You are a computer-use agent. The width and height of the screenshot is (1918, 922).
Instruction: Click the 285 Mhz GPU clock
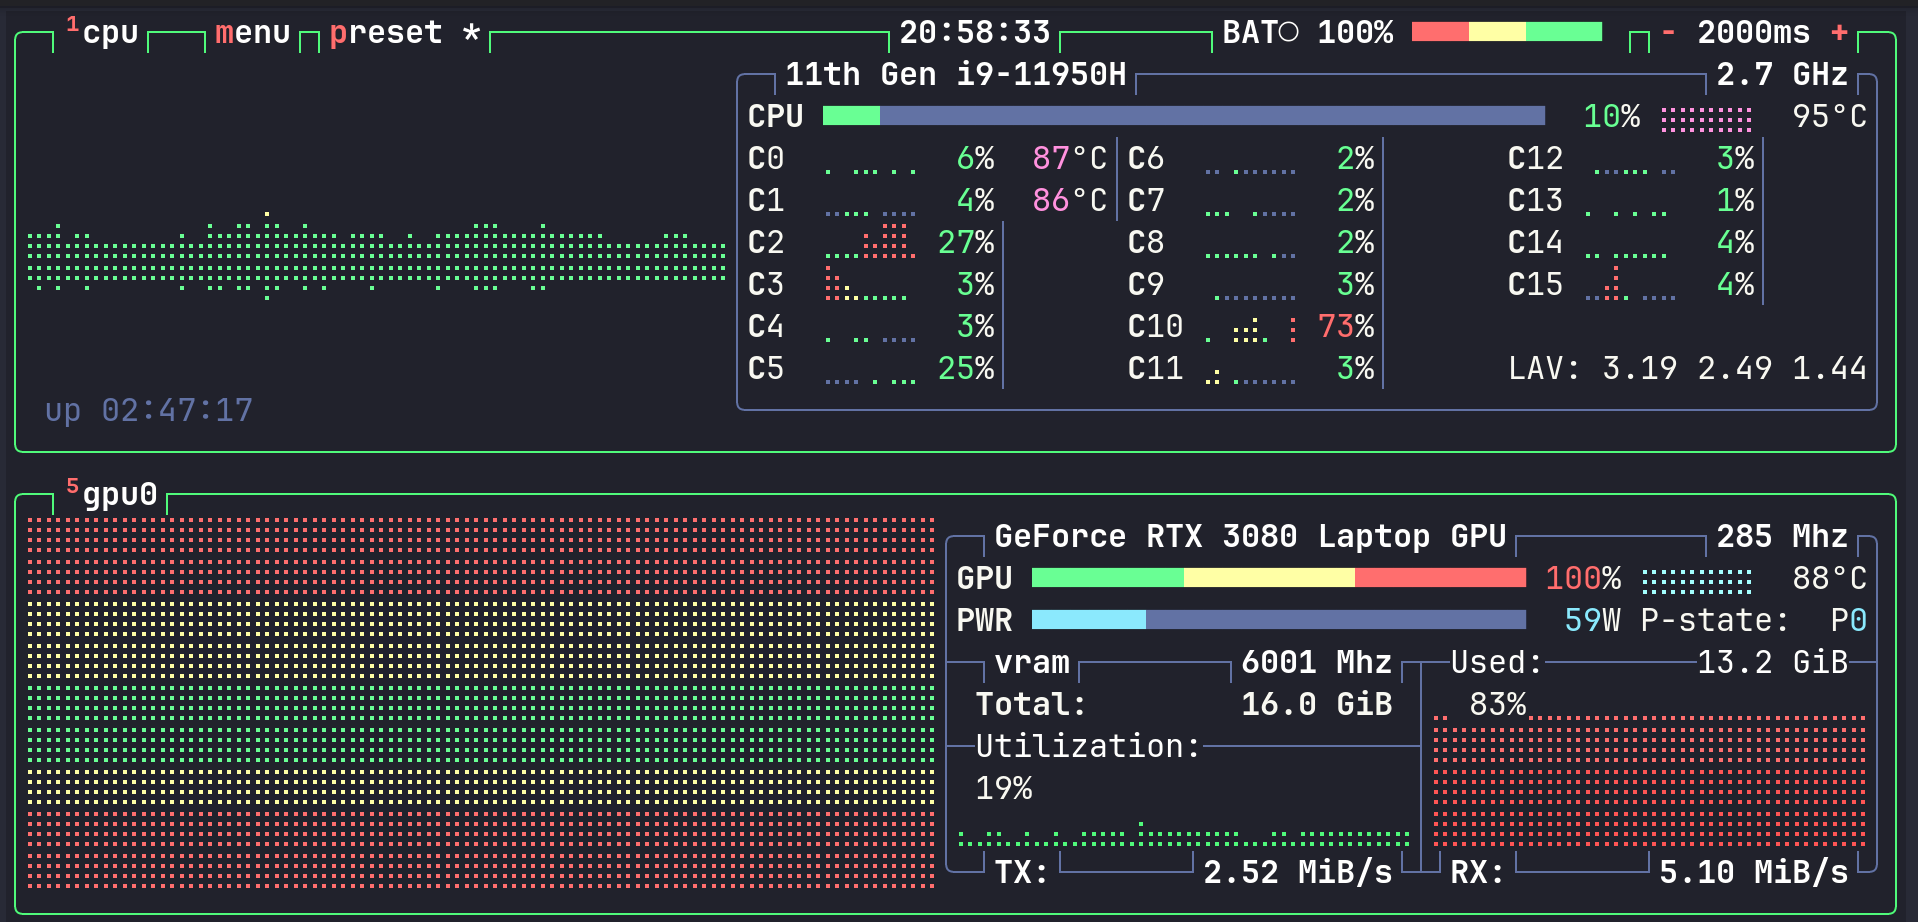1782,537
